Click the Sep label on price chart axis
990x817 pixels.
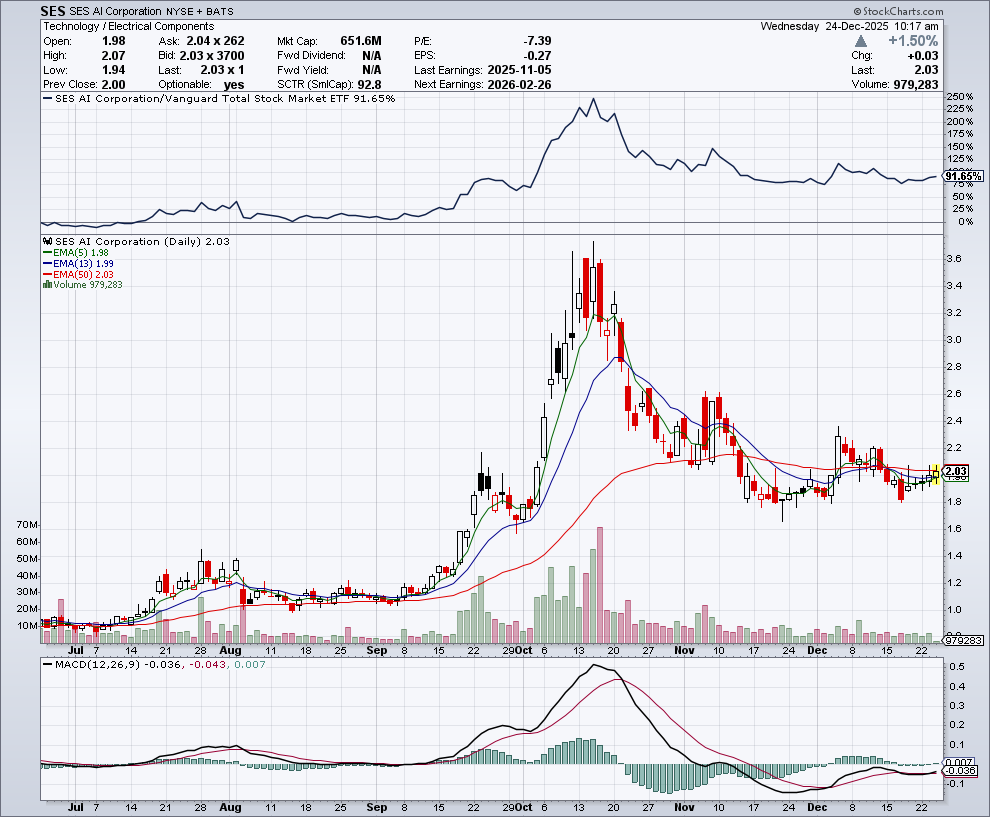pyautogui.click(x=376, y=650)
